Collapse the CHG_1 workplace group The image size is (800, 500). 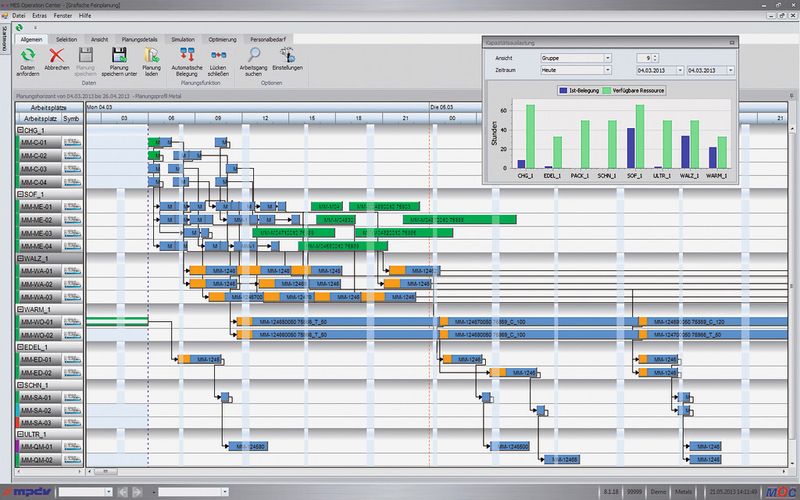(x=20, y=130)
